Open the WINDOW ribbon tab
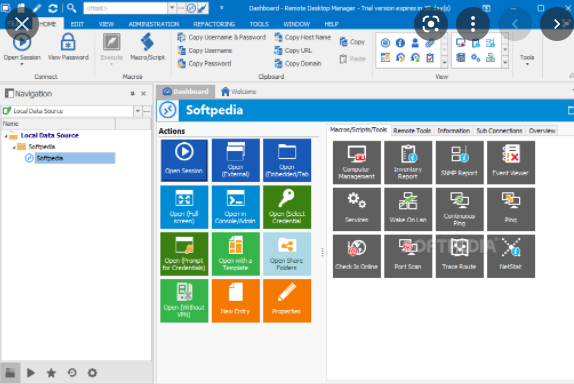 pos(297,24)
